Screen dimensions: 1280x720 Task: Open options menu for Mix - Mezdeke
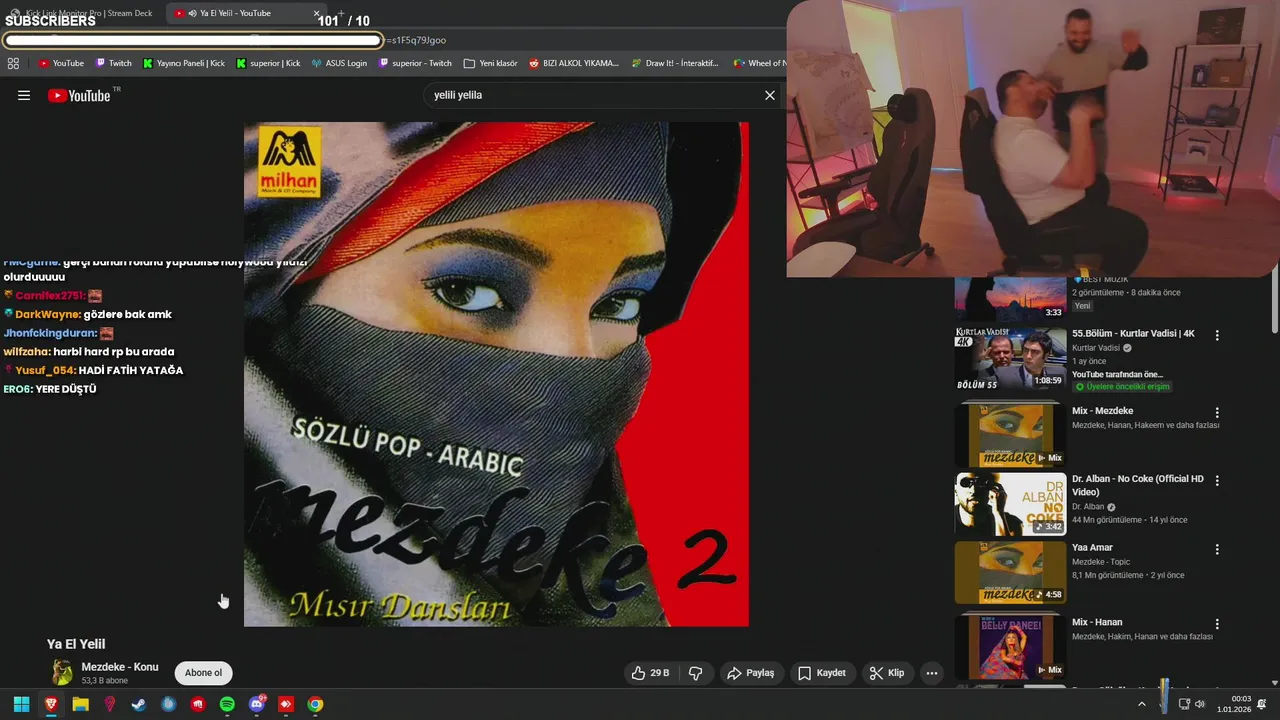pos(1217,412)
